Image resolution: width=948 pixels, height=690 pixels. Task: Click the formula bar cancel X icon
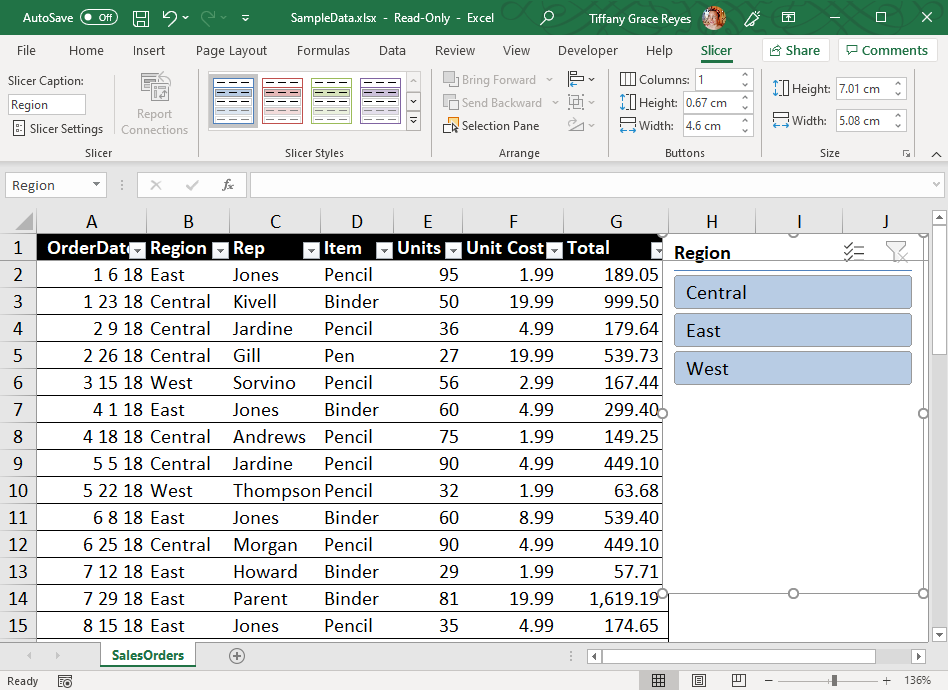(155, 185)
